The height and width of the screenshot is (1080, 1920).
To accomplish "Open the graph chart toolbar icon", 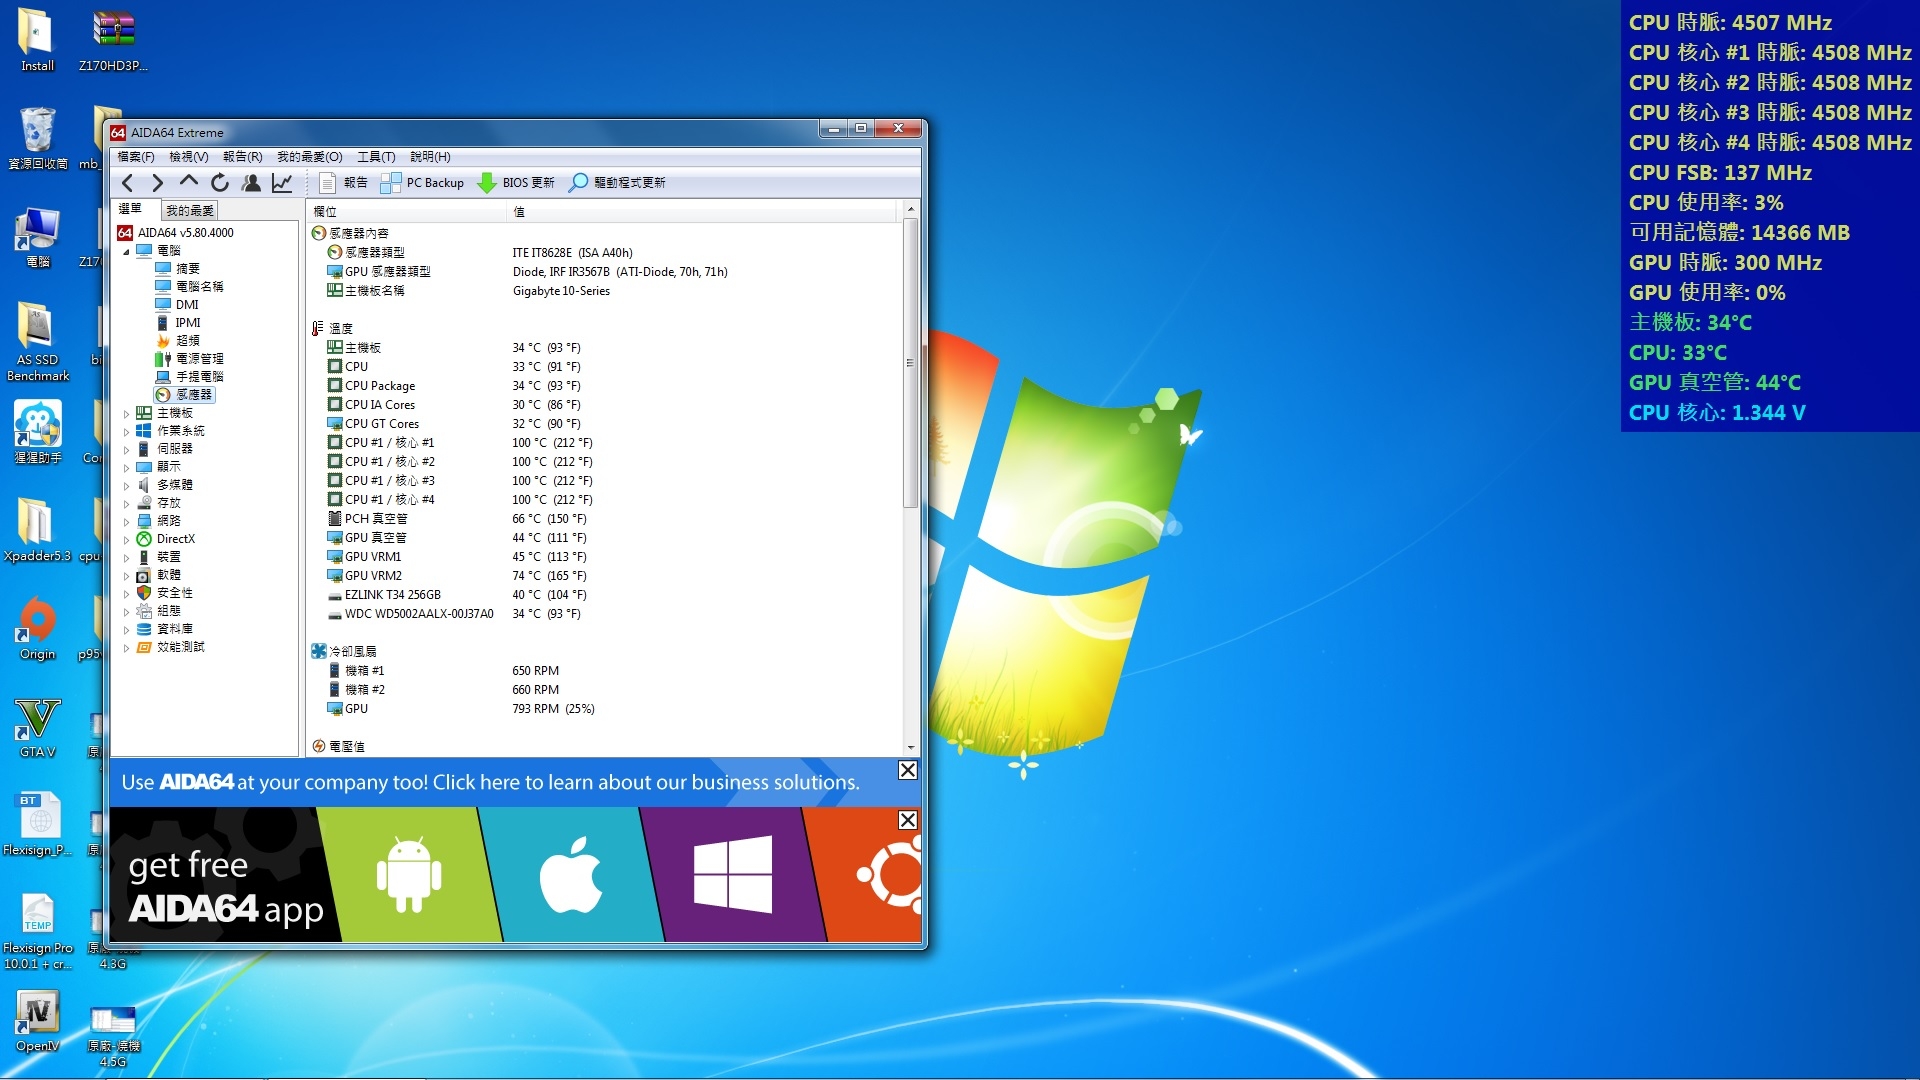I will (x=282, y=183).
